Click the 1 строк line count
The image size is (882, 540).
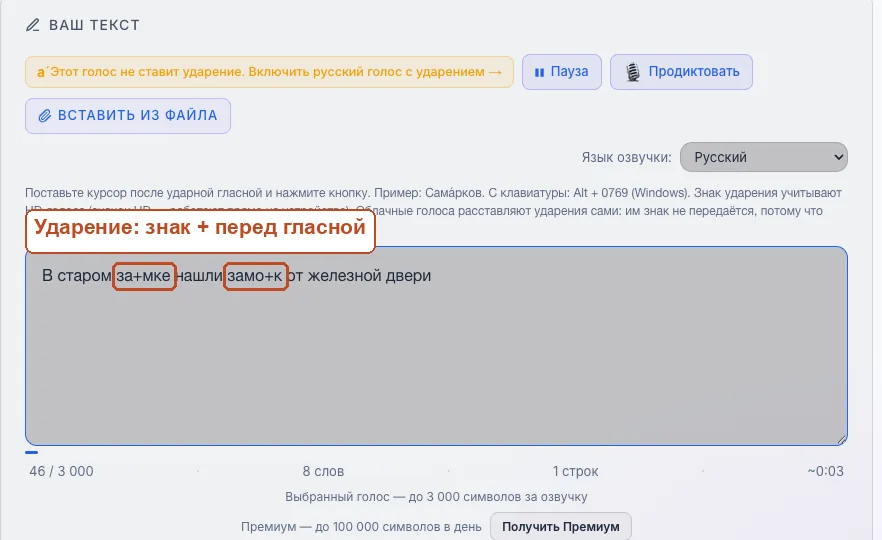pos(575,471)
